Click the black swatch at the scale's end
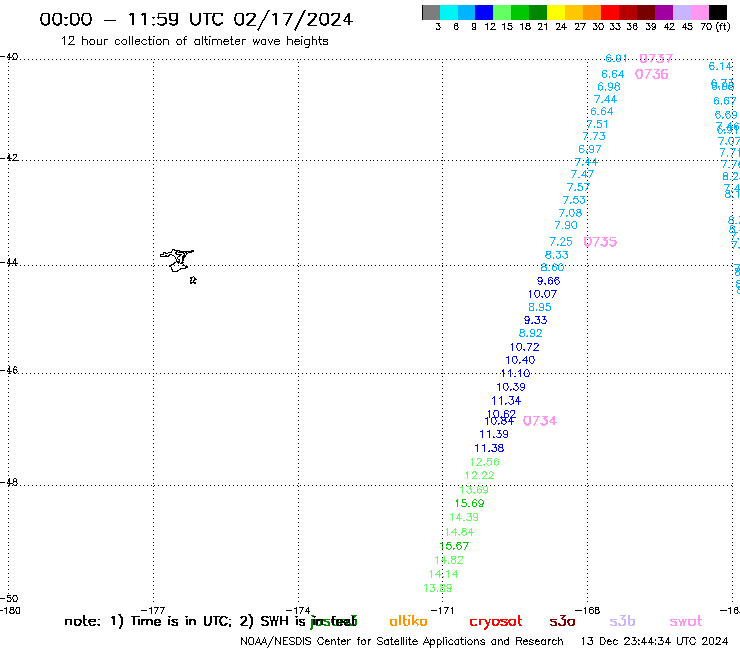 point(718,12)
